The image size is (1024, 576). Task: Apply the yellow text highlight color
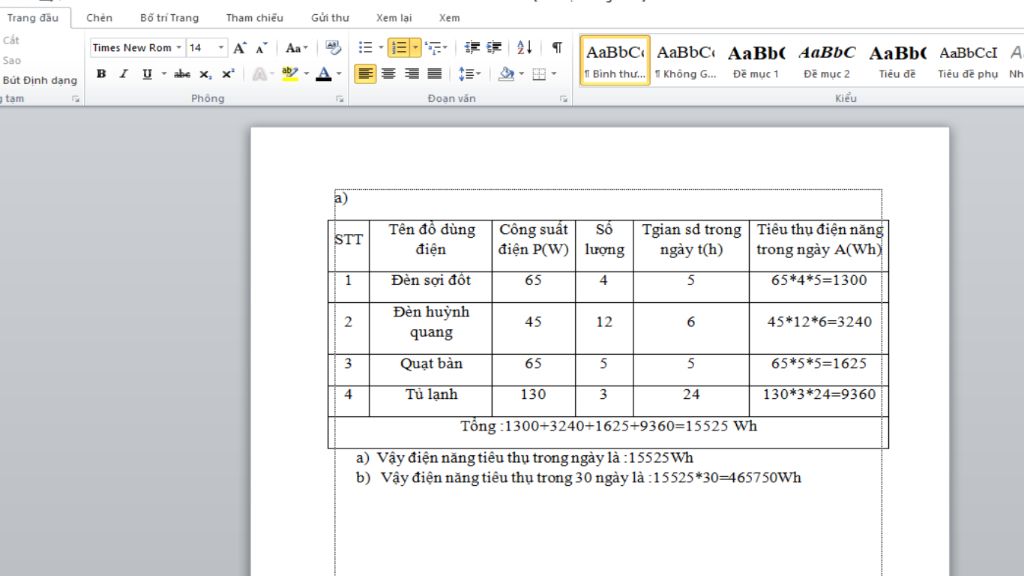tap(289, 74)
